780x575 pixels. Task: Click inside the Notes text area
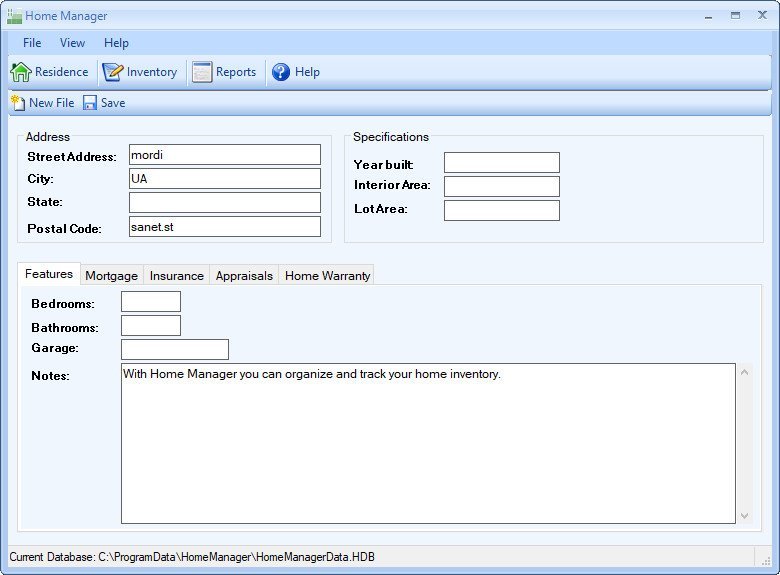pos(428,450)
